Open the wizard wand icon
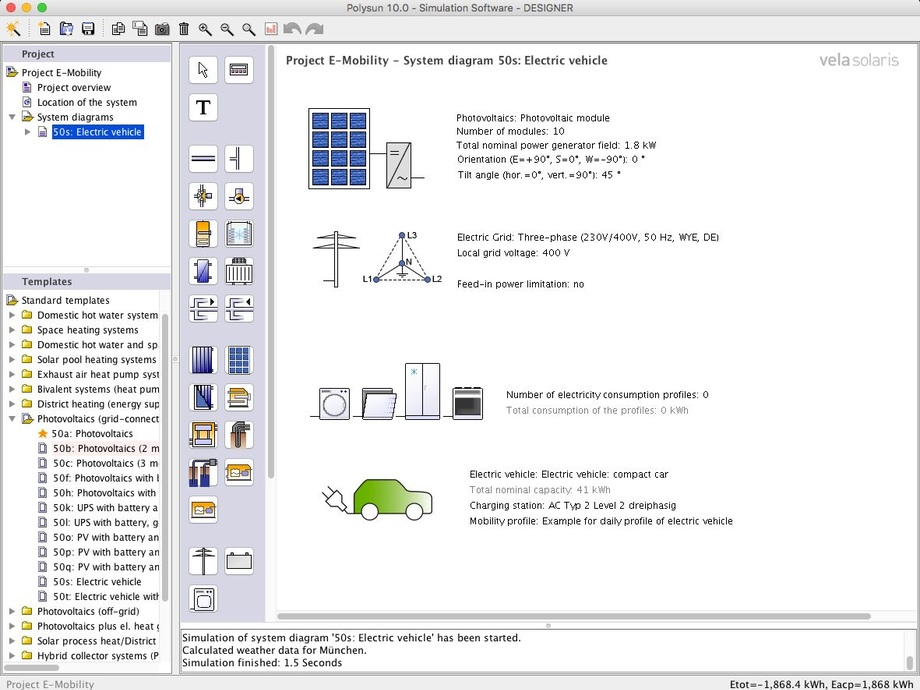Viewport: 920px width, 690px height. tap(13, 29)
